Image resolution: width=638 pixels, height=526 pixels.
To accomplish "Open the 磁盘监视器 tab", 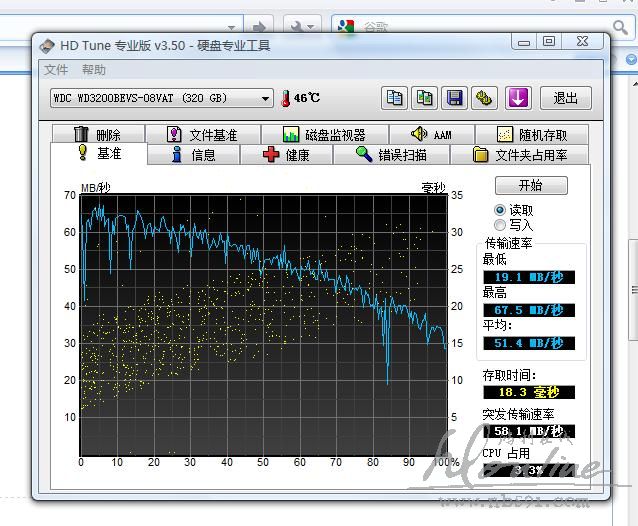I will pyautogui.click(x=324, y=135).
